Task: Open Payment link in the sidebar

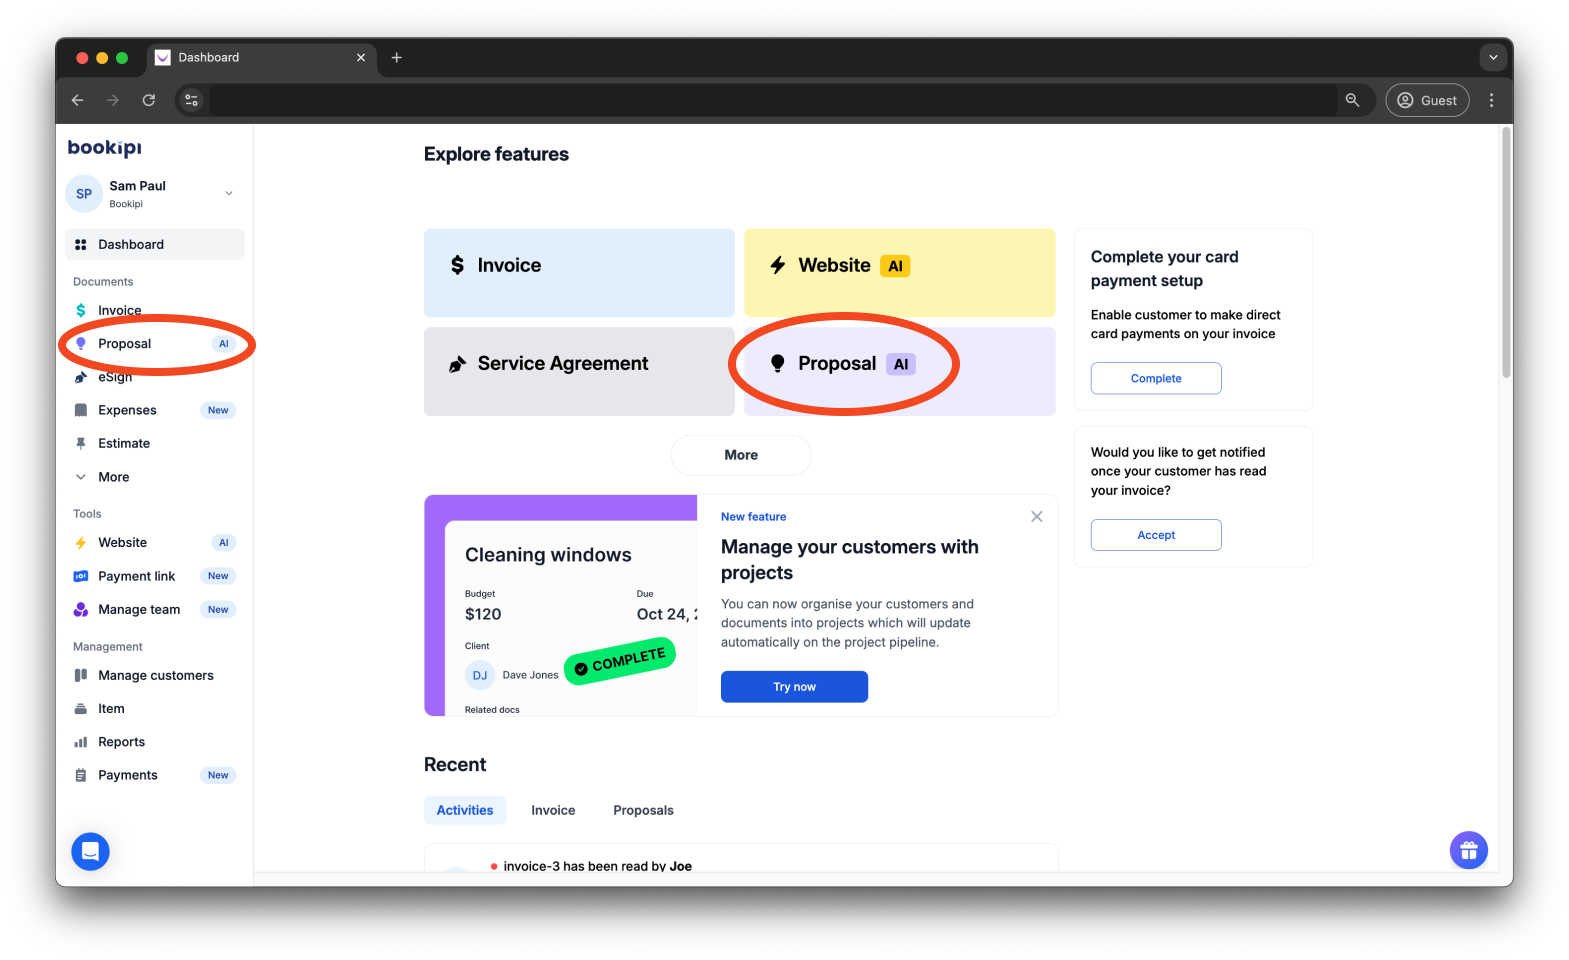Action: 155,577
